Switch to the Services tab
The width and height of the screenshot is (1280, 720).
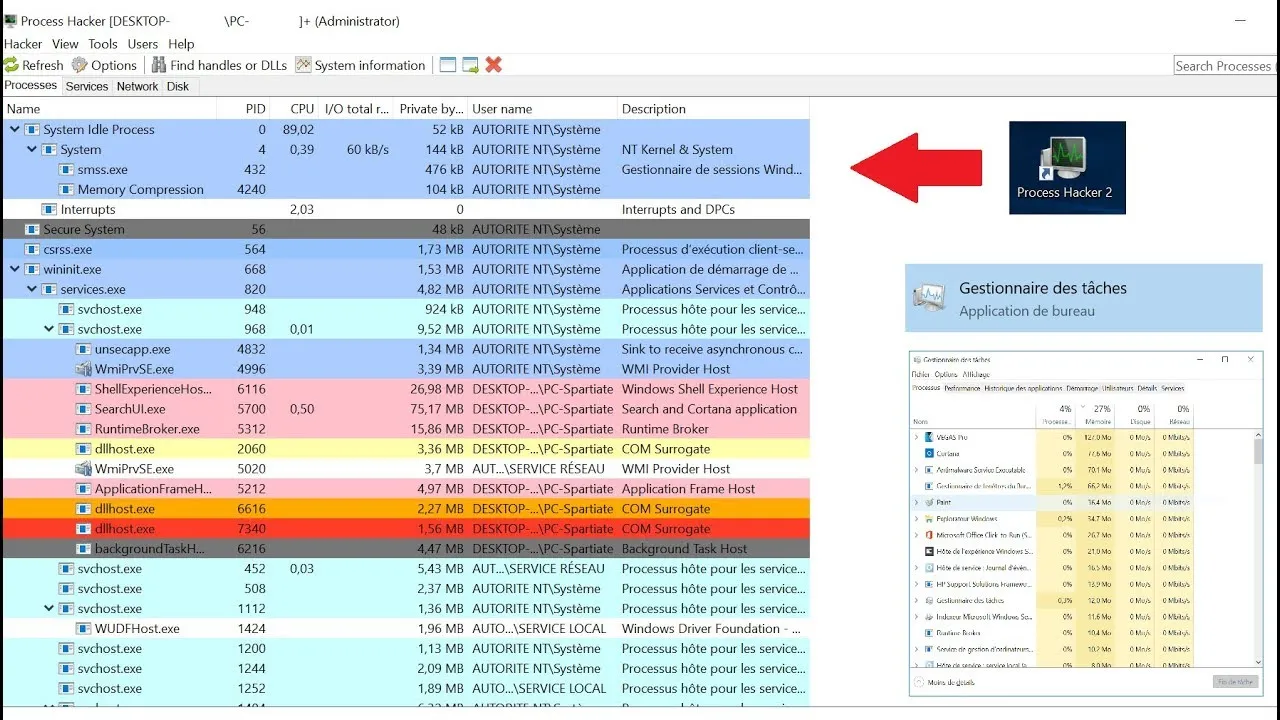[87, 86]
